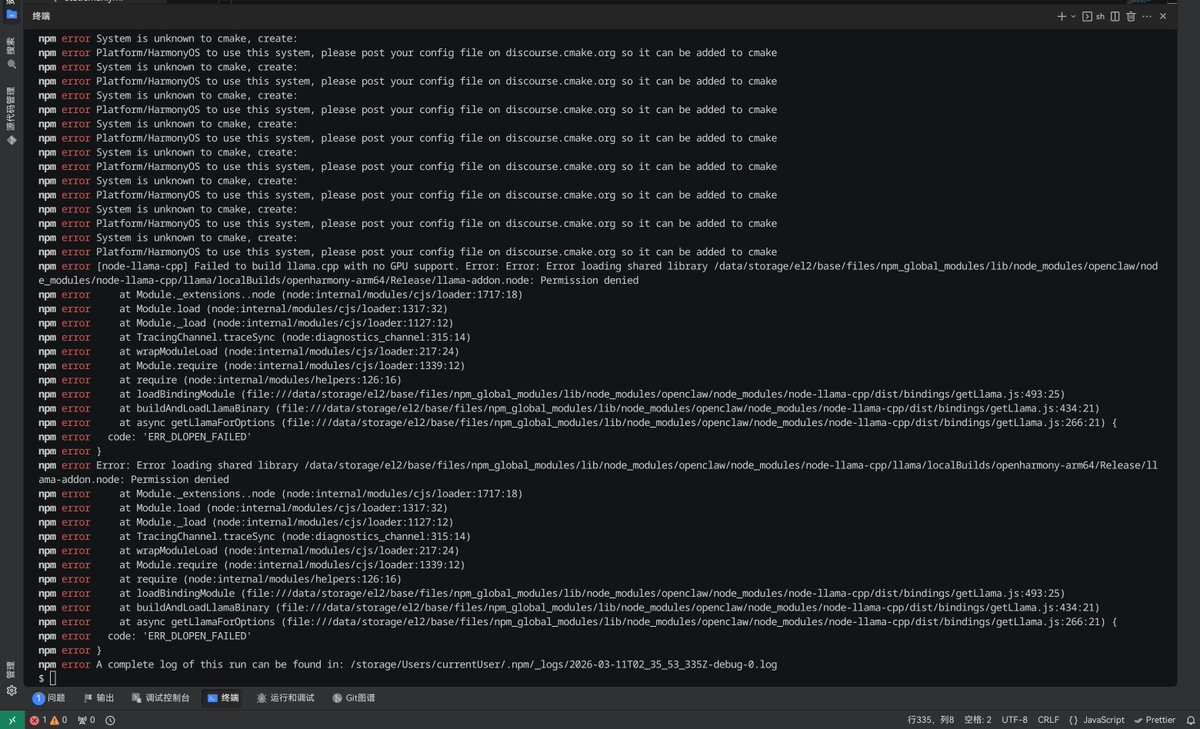Open Source Control icon in sidebar

pyautogui.click(x=11, y=141)
